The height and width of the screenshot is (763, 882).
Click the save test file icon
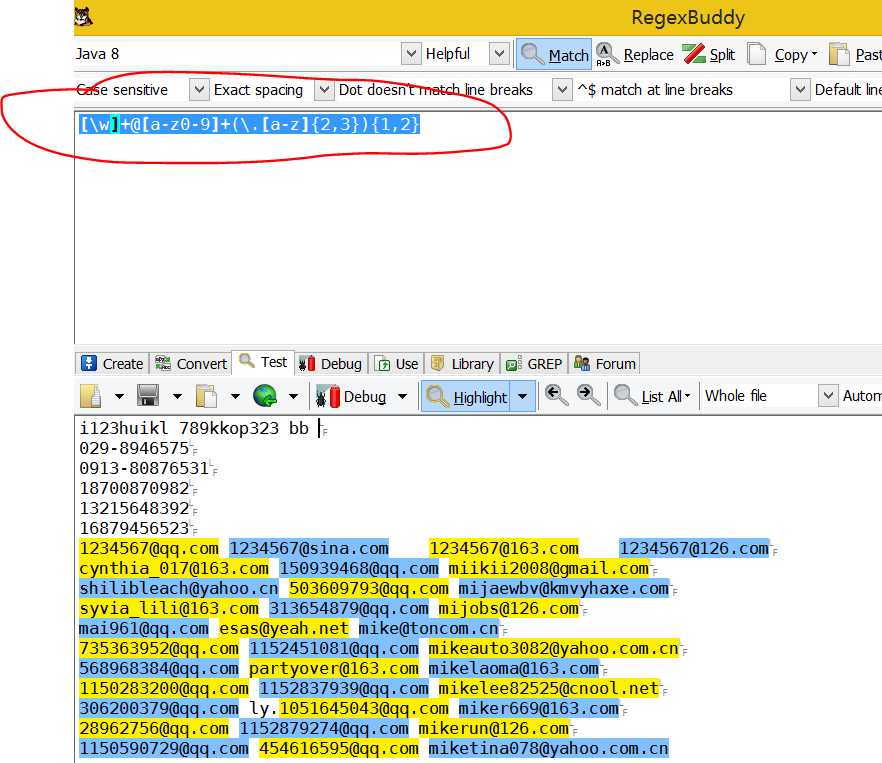tap(148, 396)
